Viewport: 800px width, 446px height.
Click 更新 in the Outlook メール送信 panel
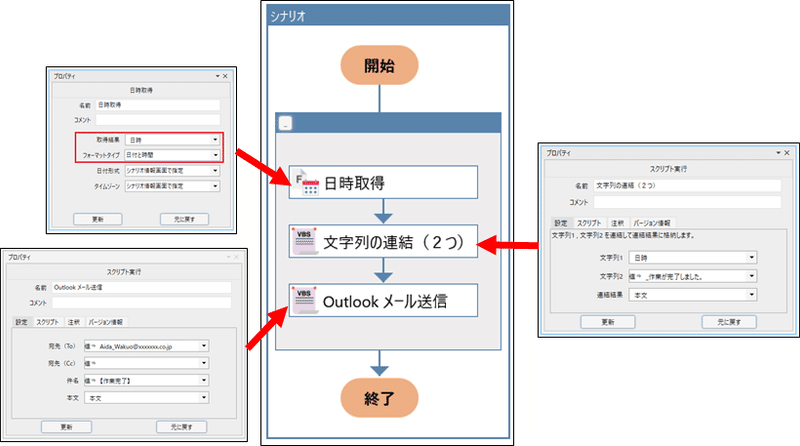click(66, 427)
